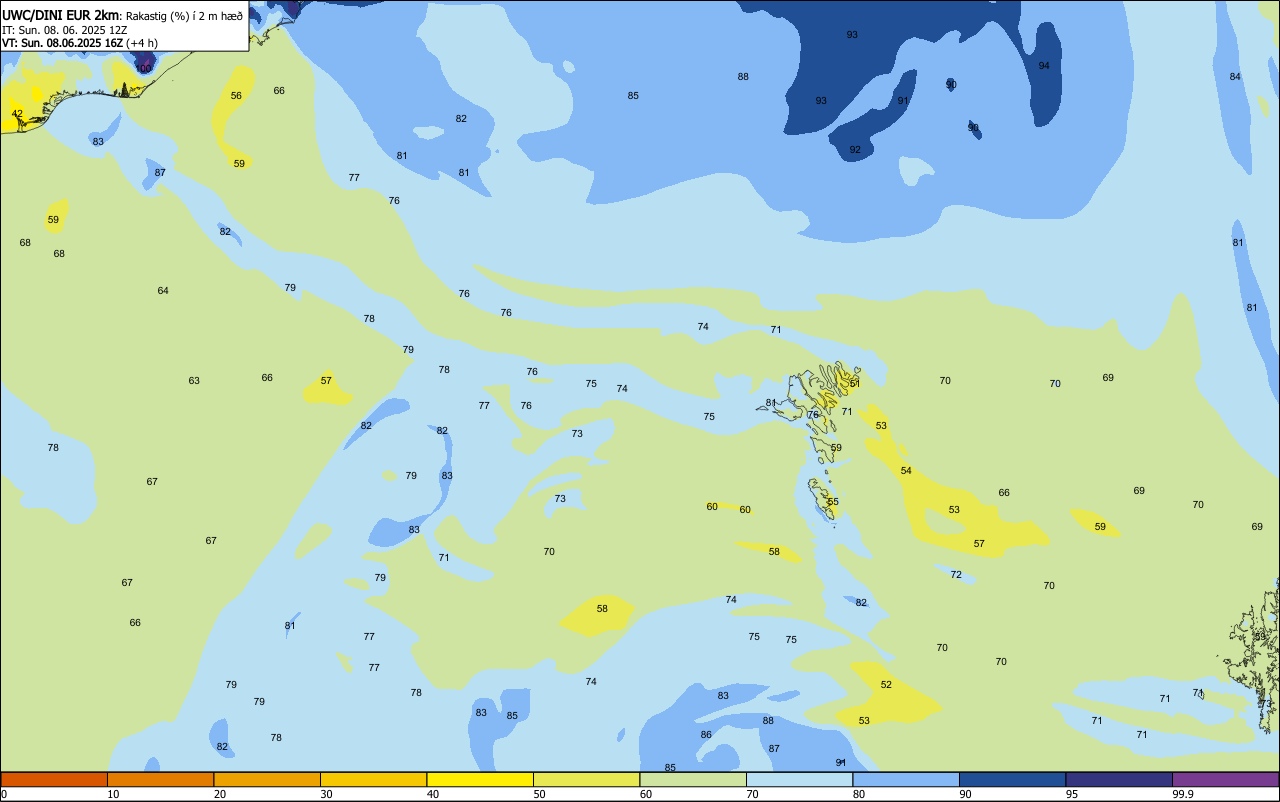The image size is (1280, 802).
Task: Pick the 60–70 light green legend swatch
Action: click(693, 779)
